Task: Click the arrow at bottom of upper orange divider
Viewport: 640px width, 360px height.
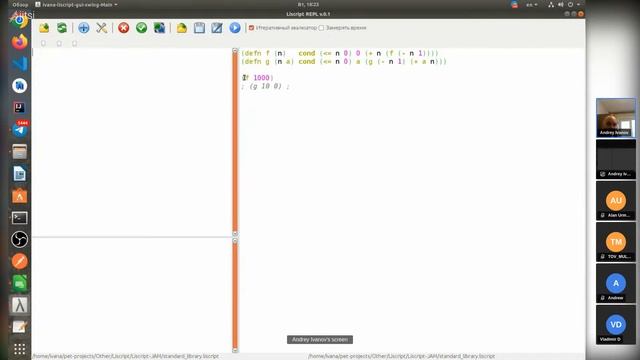Action: tap(235, 233)
